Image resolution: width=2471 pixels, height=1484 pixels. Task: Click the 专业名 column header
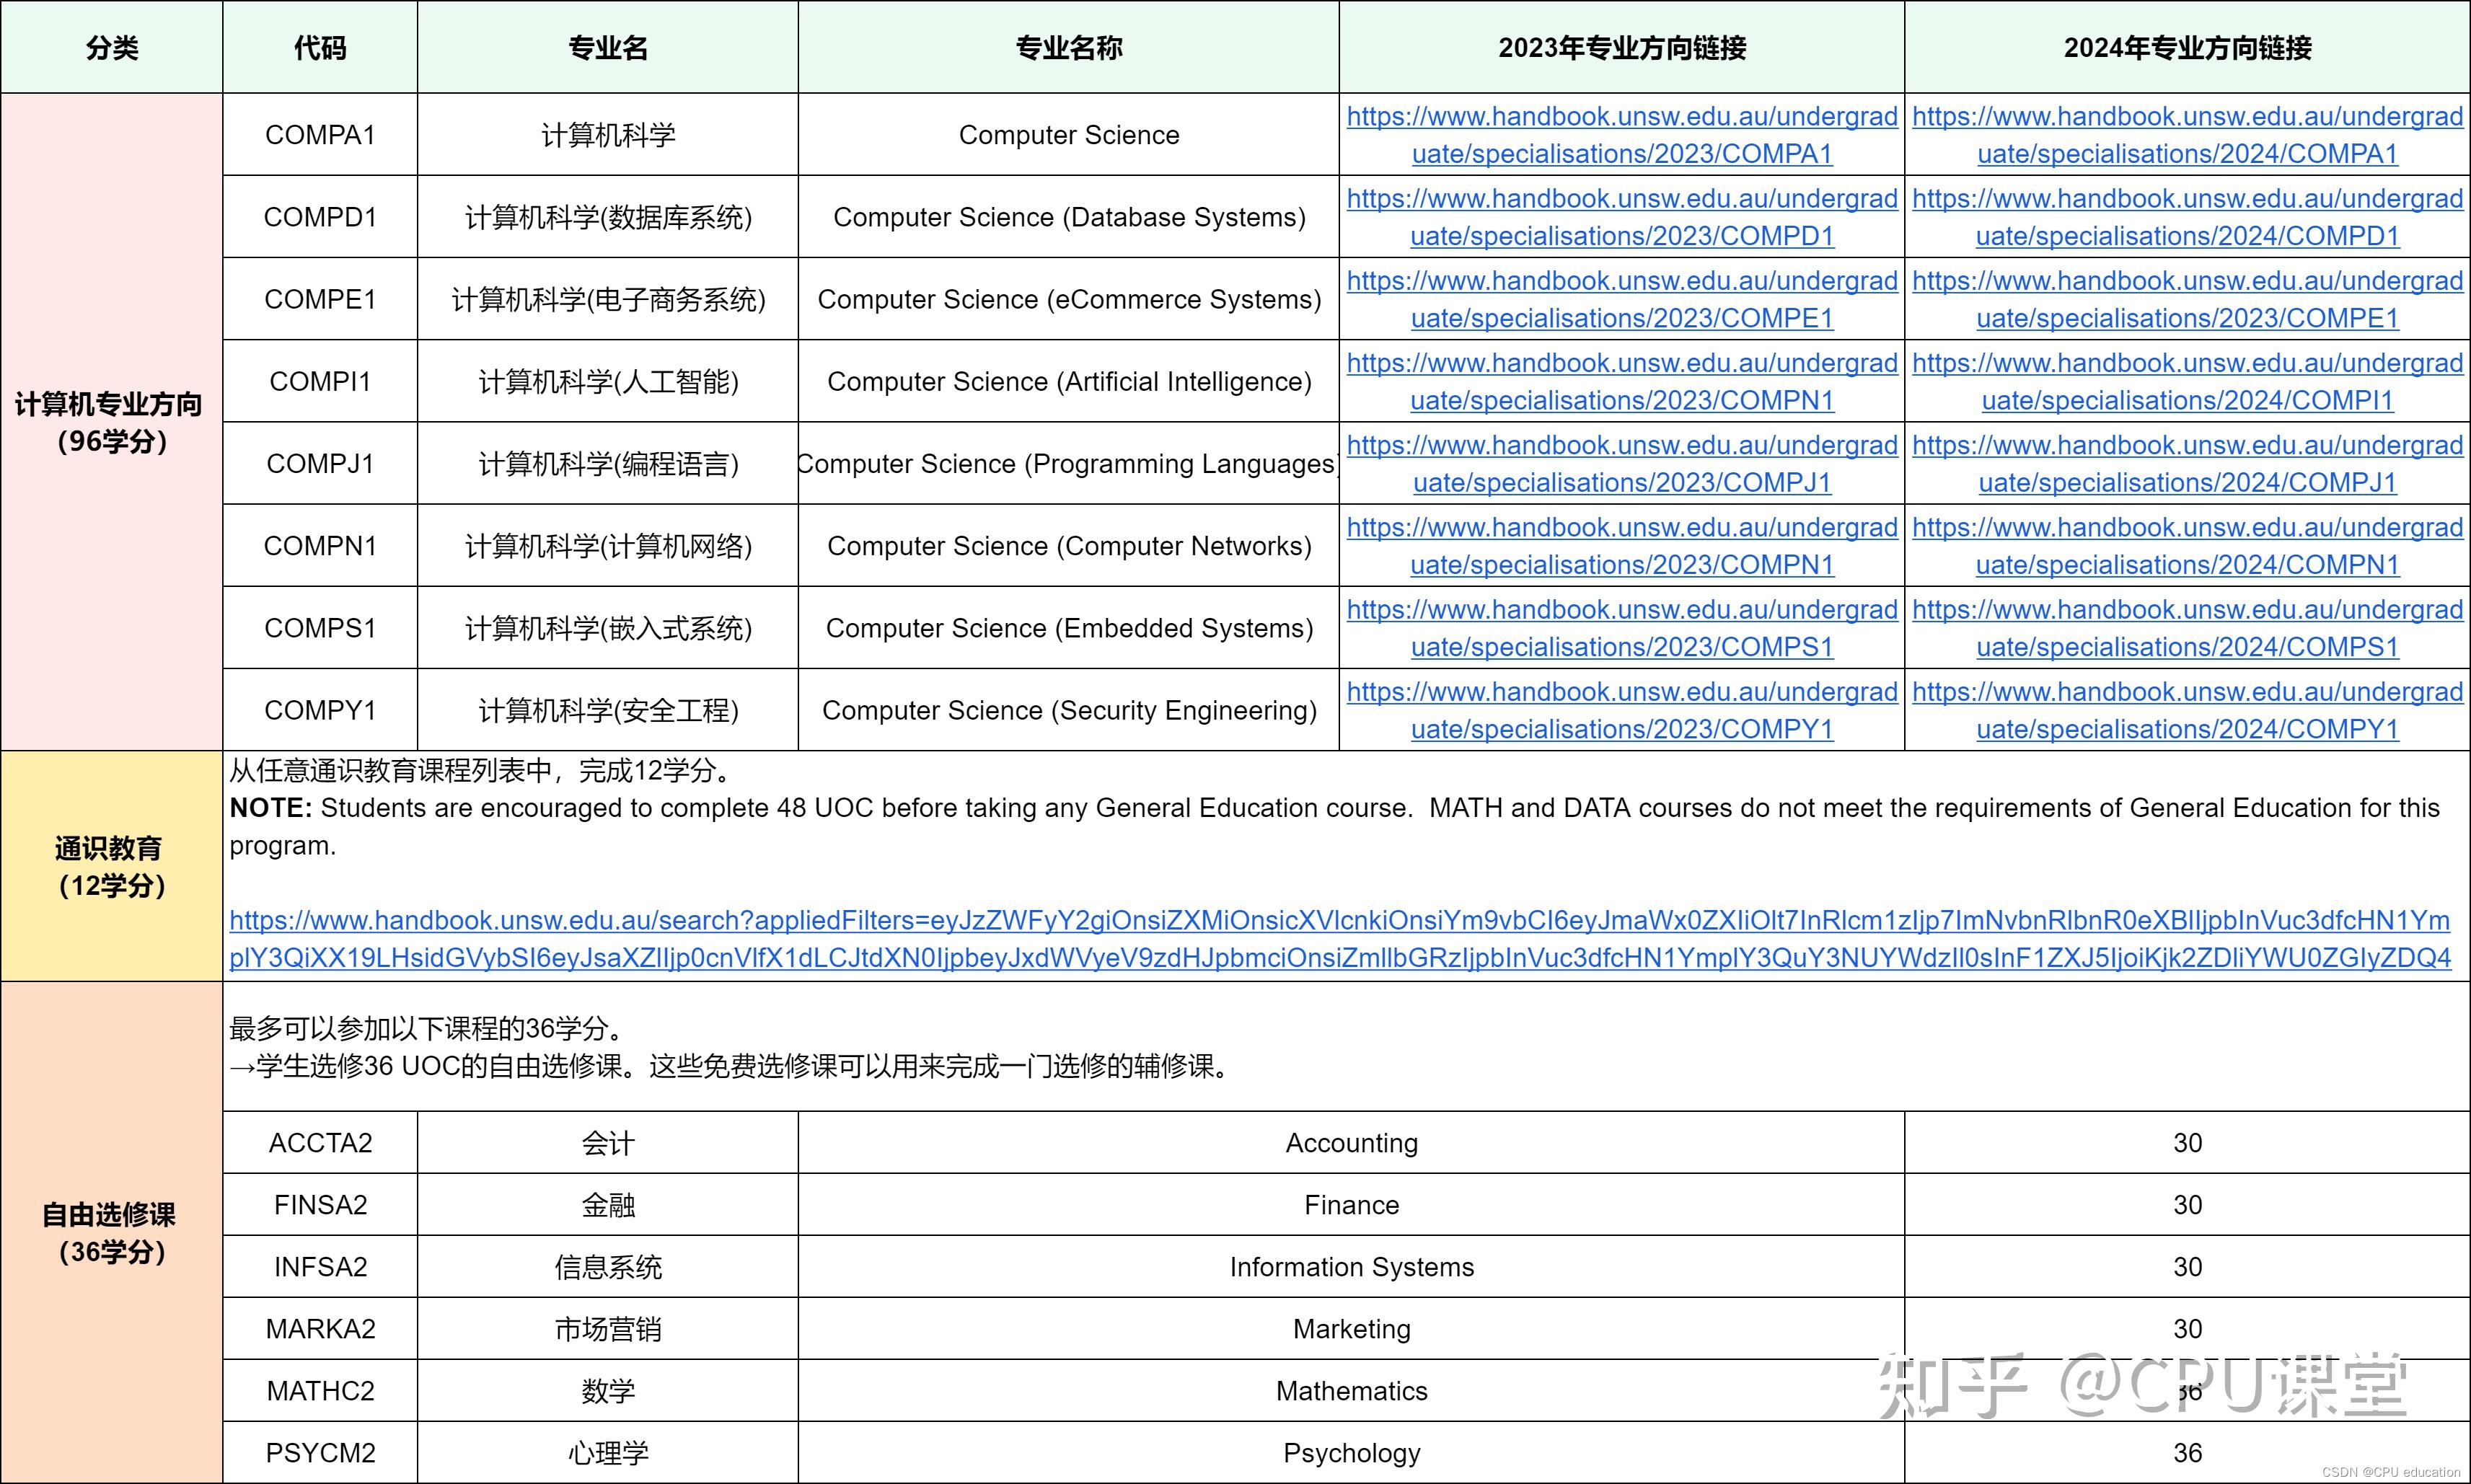[608, 47]
